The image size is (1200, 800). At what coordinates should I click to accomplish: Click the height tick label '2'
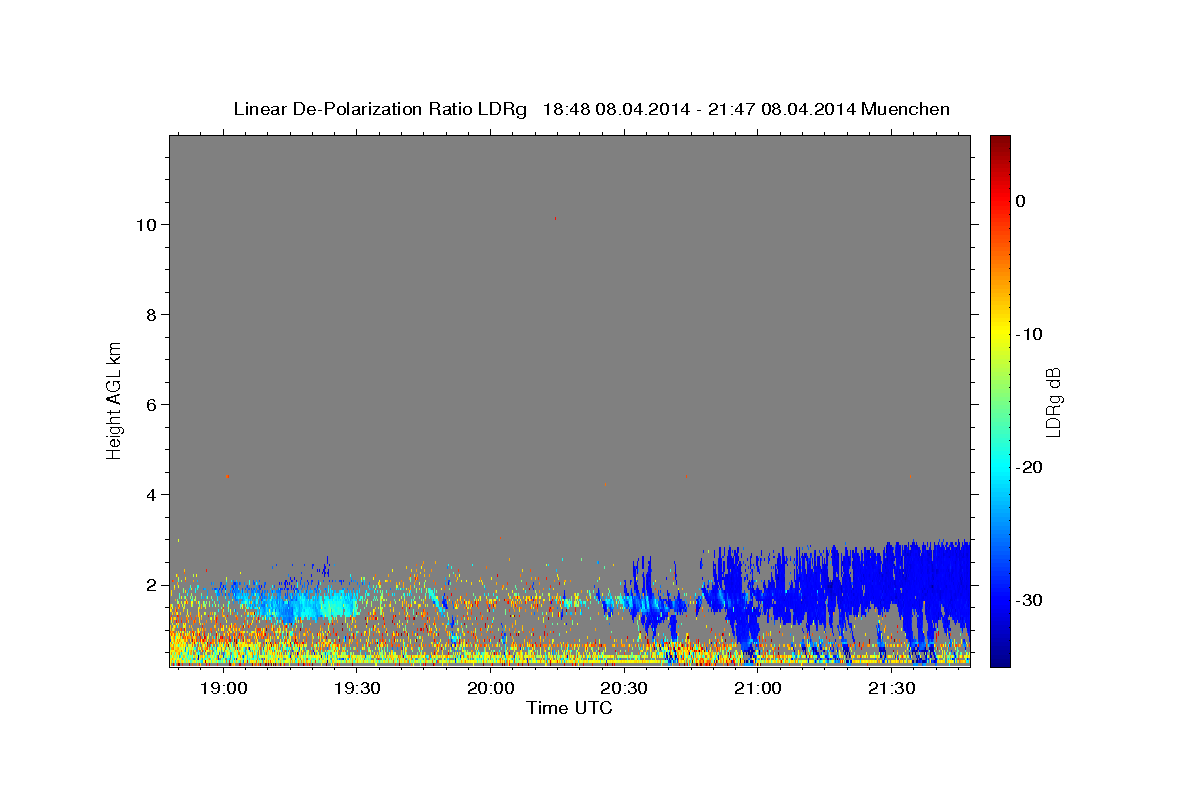pyautogui.click(x=152, y=585)
